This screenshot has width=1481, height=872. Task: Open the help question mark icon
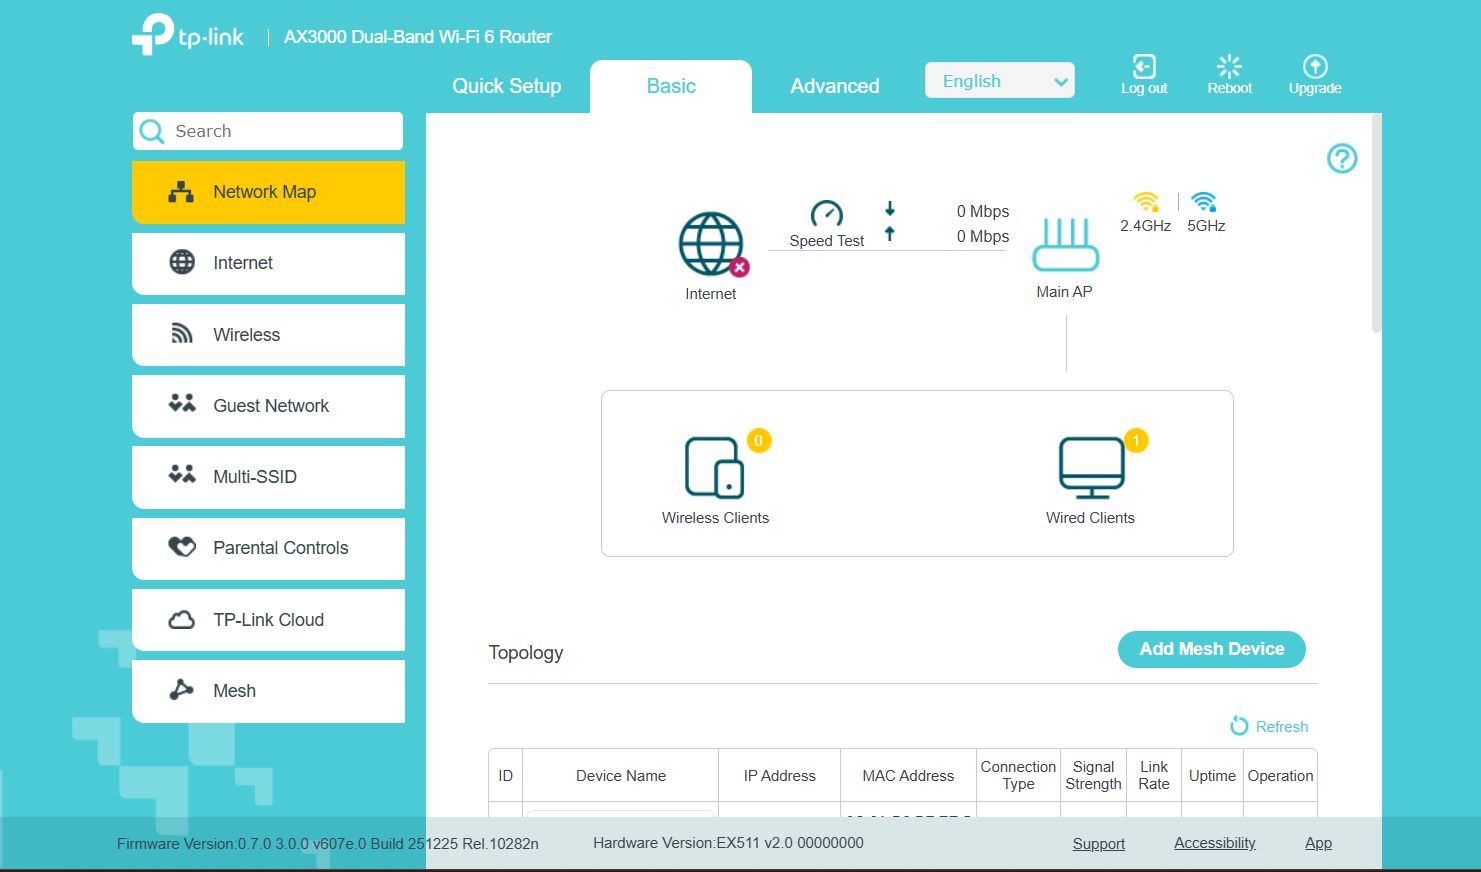click(1341, 158)
